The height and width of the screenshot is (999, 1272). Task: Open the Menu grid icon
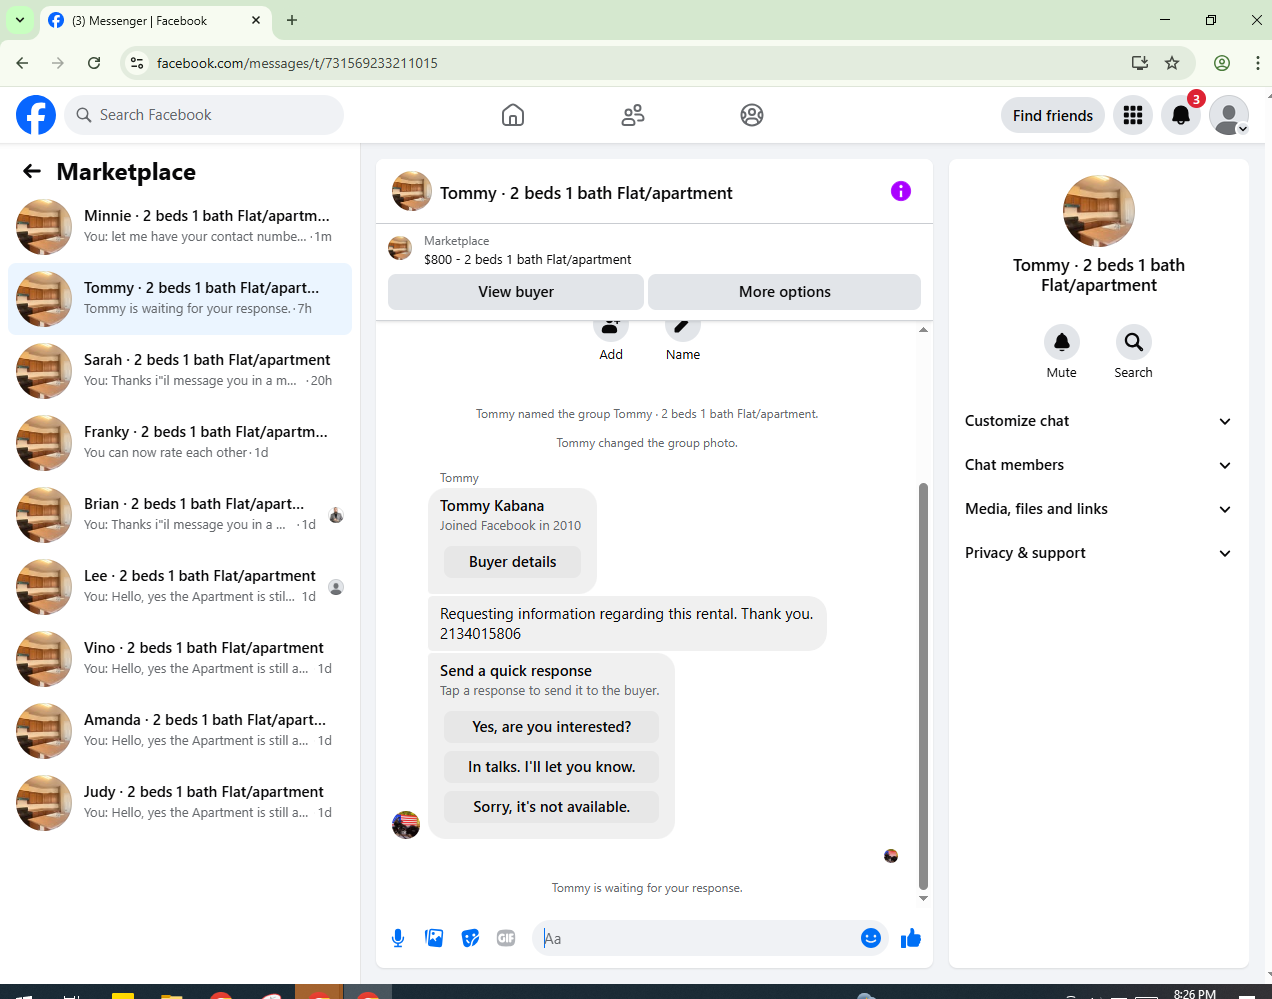coord(1133,115)
